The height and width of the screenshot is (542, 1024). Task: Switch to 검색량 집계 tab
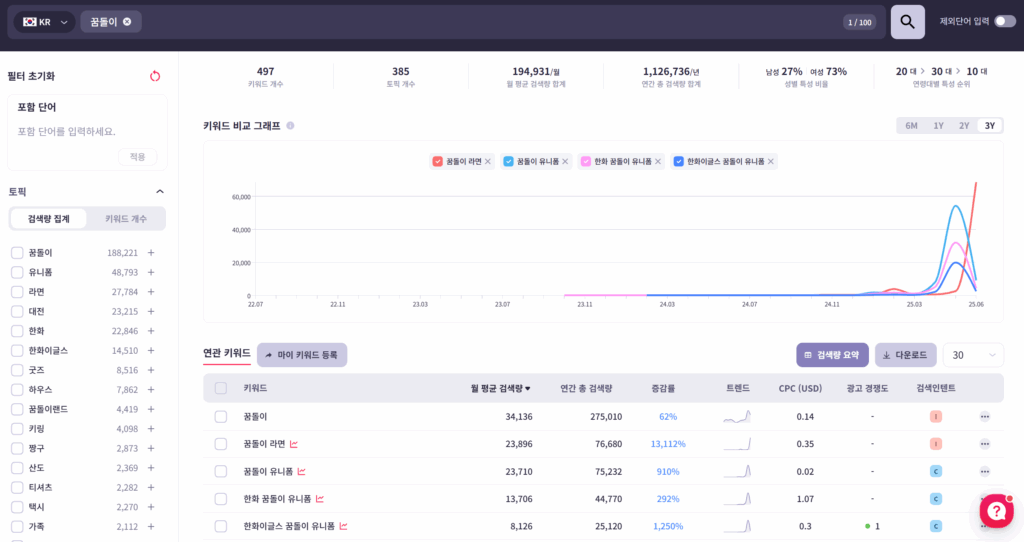pyautogui.click(x=48, y=219)
